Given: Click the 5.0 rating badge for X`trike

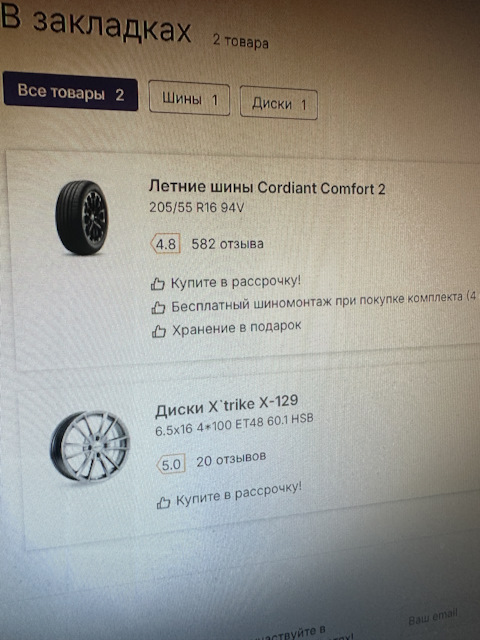Looking at the screenshot, I should (171, 464).
